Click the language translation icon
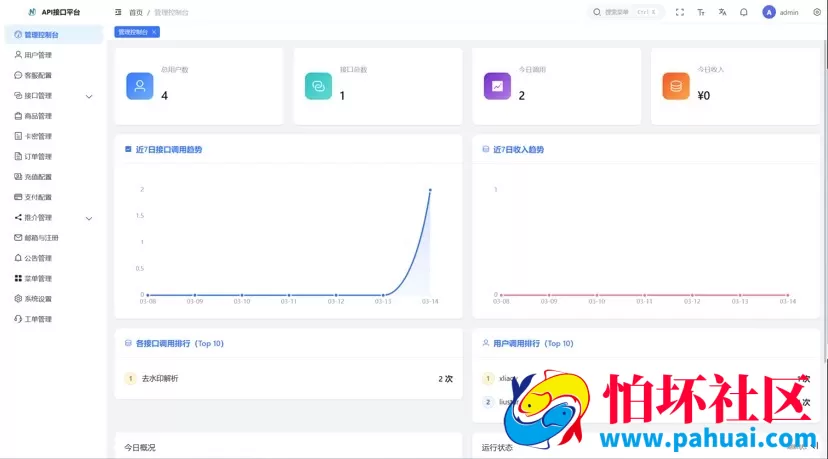 [x=722, y=13]
